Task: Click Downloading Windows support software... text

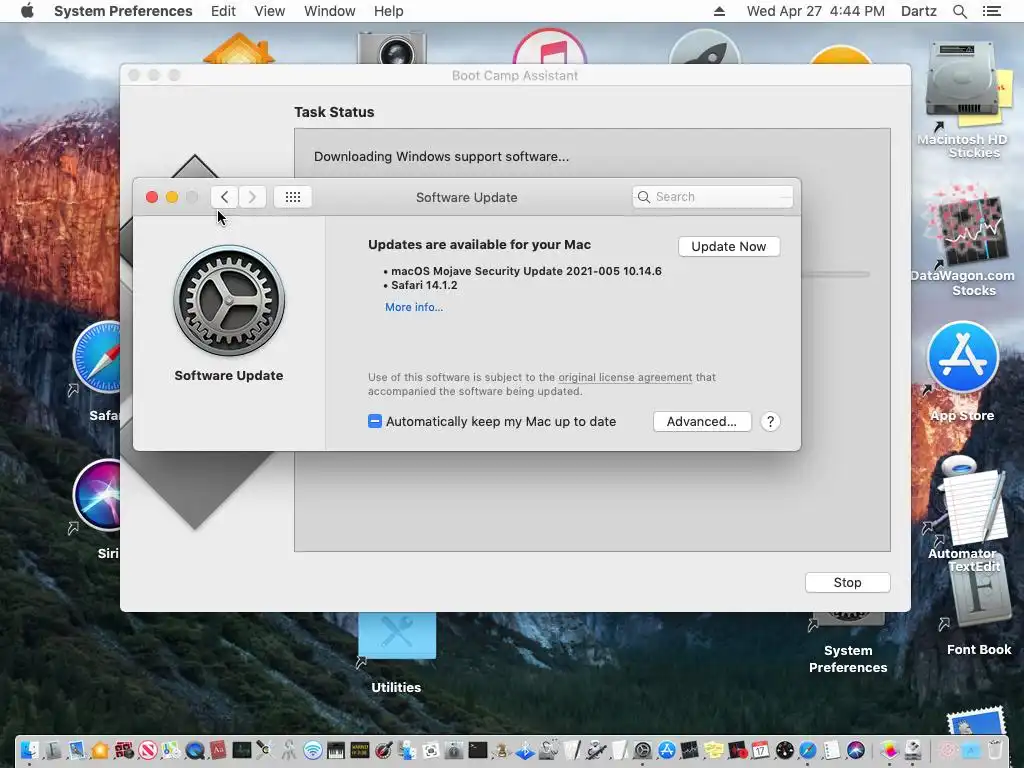Action: point(441,157)
